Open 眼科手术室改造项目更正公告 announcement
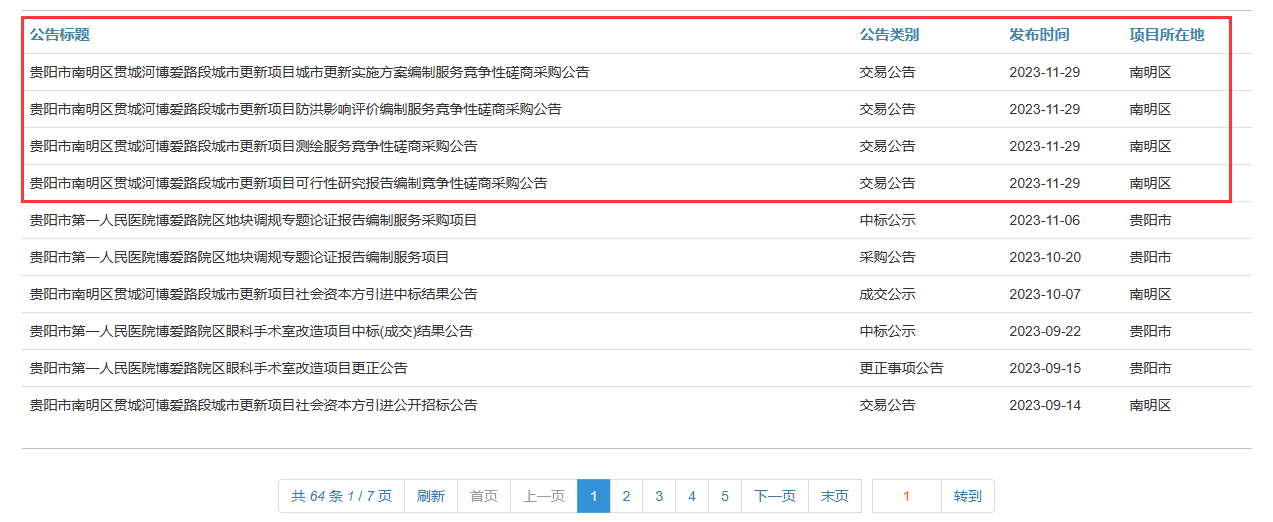This screenshot has height=522, width=1273. click(218, 368)
